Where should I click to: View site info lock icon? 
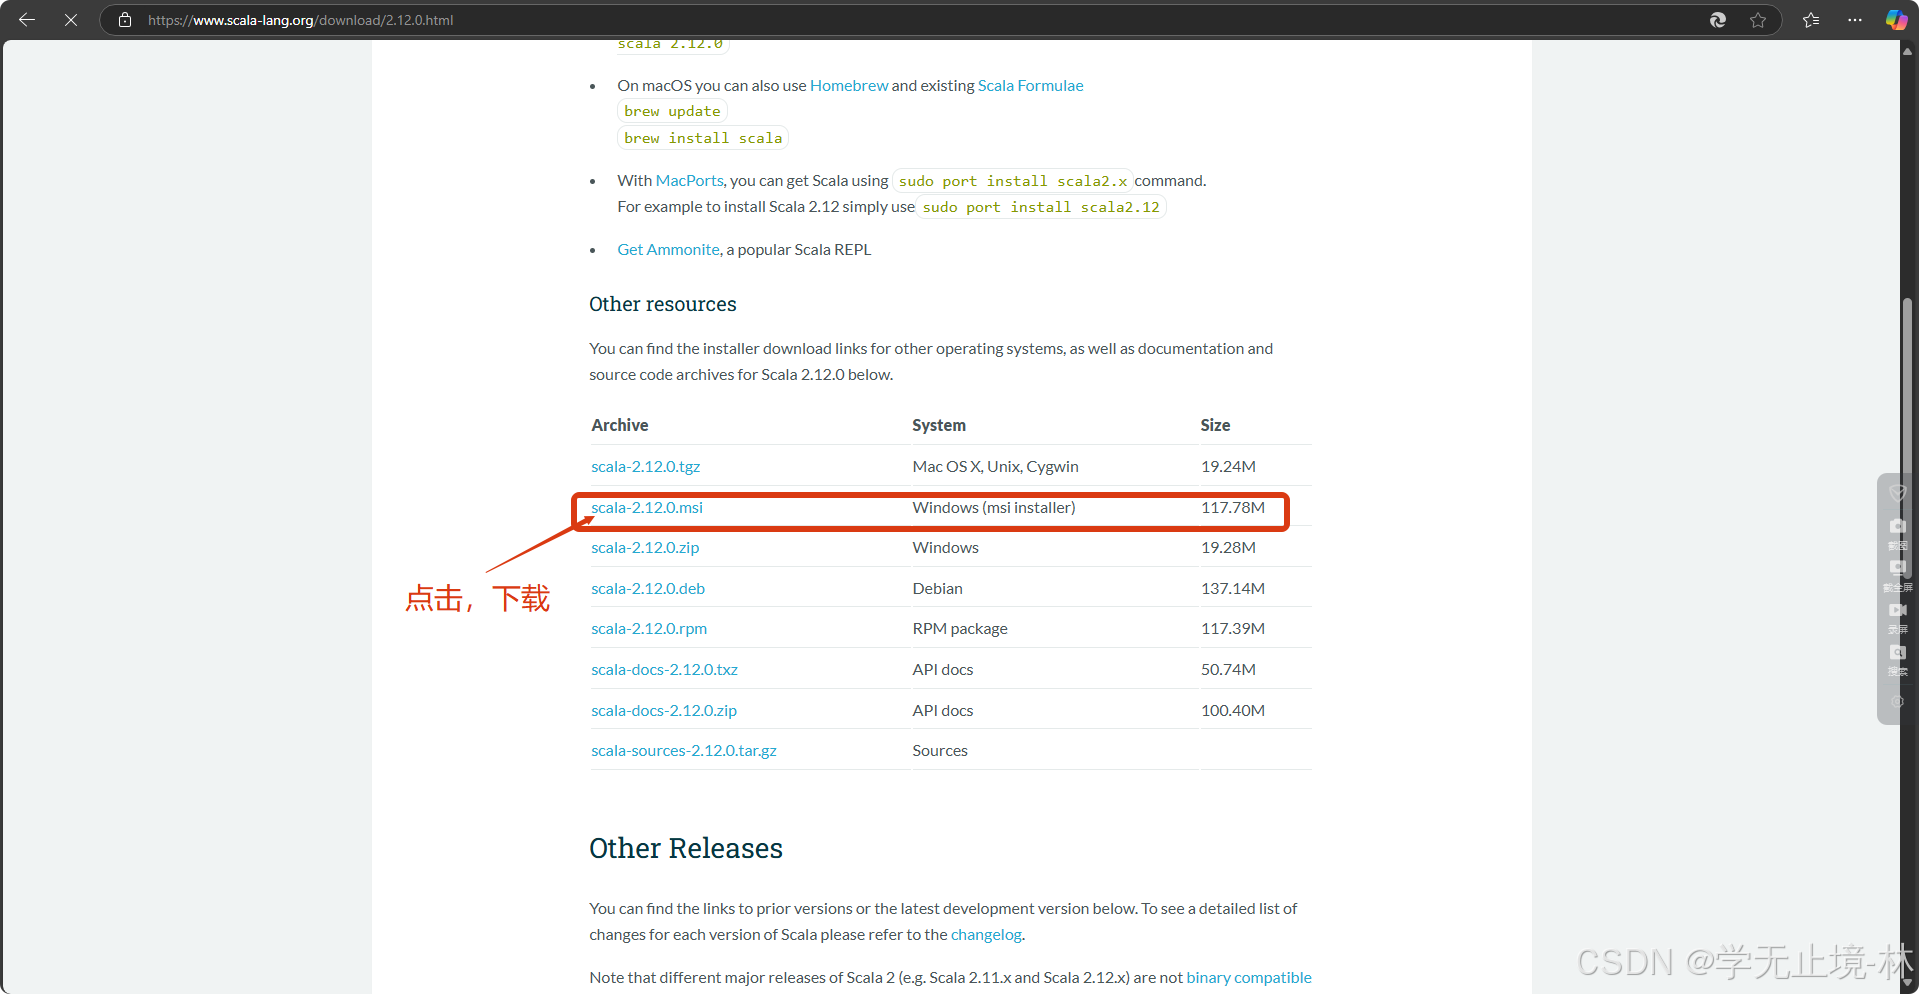coord(125,20)
